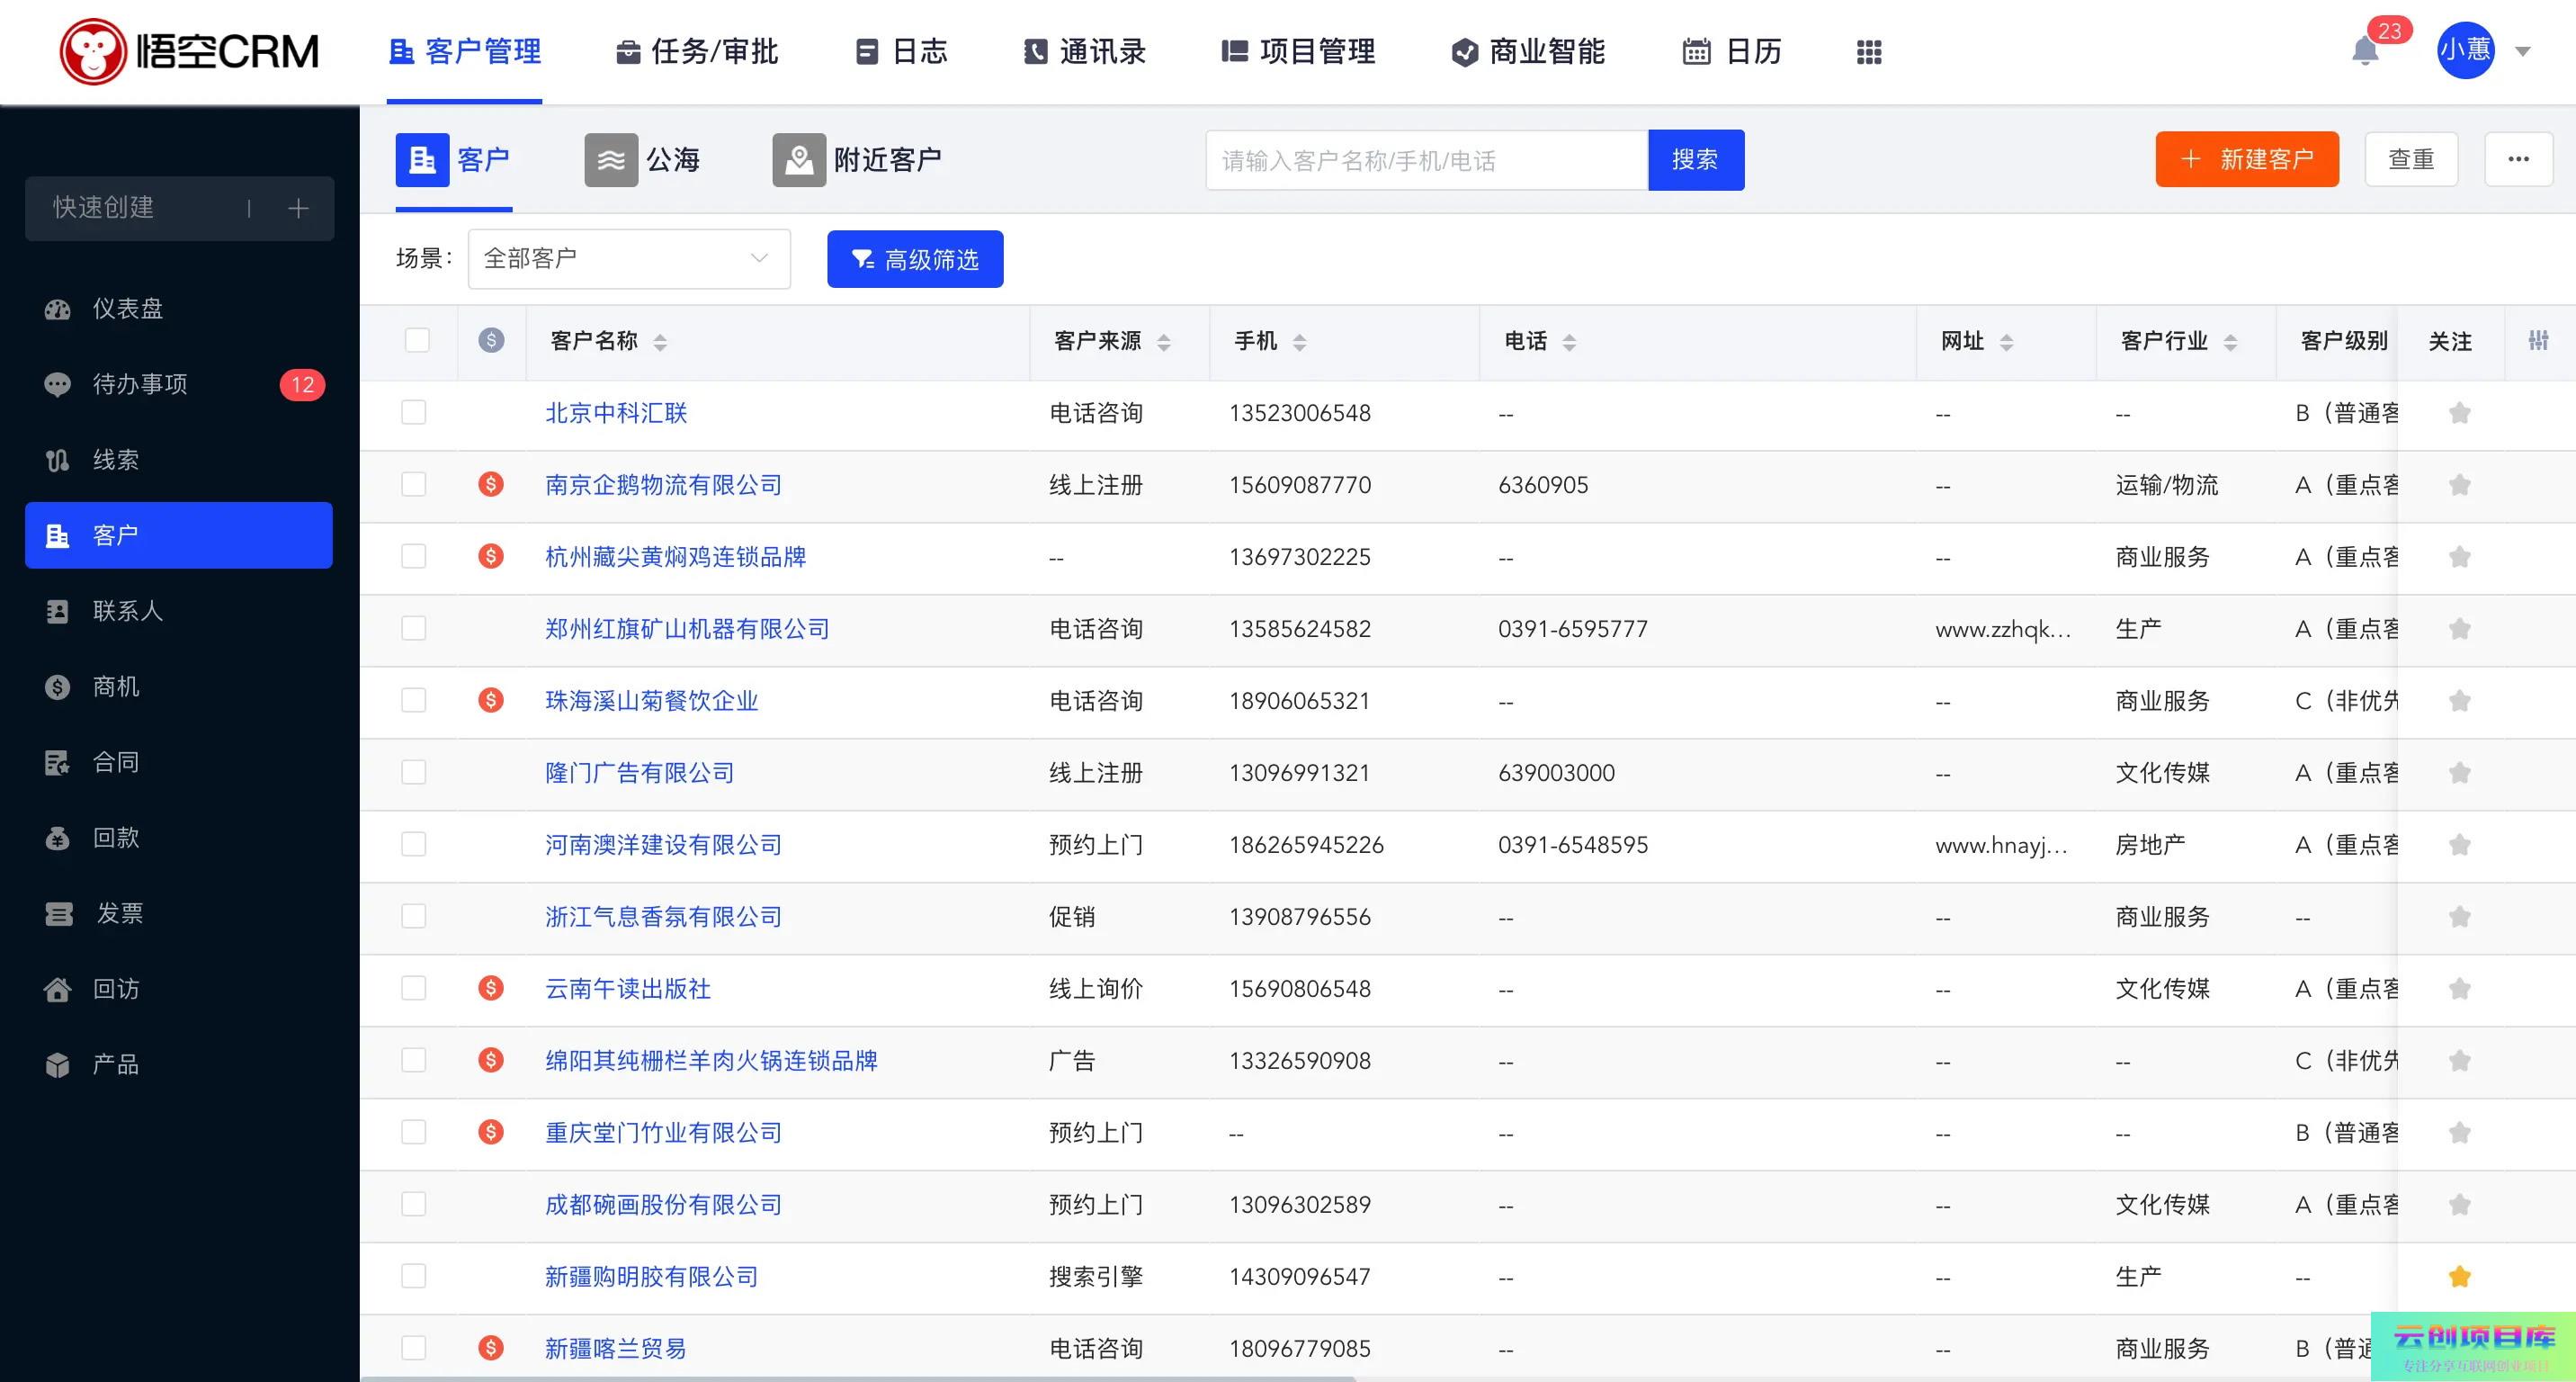Image resolution: width=2576 pixels, height=1382 pixels.
Task: Click the plus icon in 快速创建
Action: (x=298, y=208)
